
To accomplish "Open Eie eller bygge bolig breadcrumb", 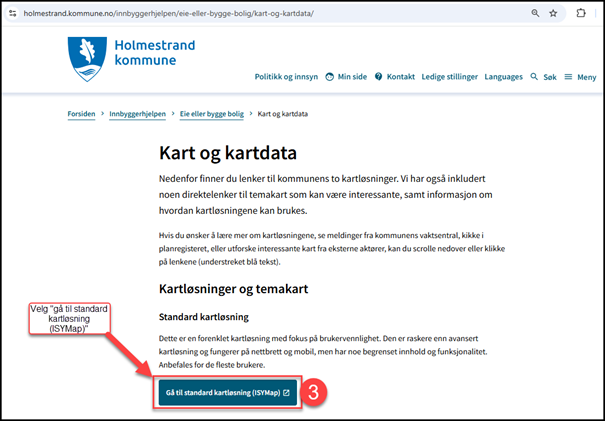I will [212, 114].
